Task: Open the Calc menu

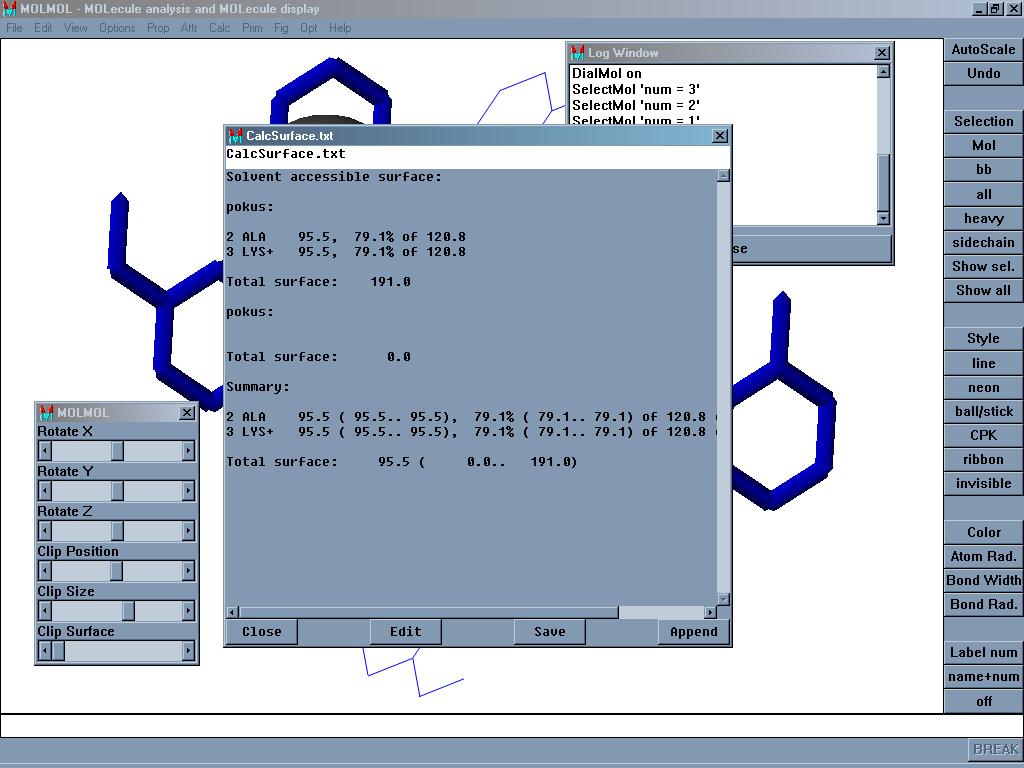Action: tap(219, 28)
